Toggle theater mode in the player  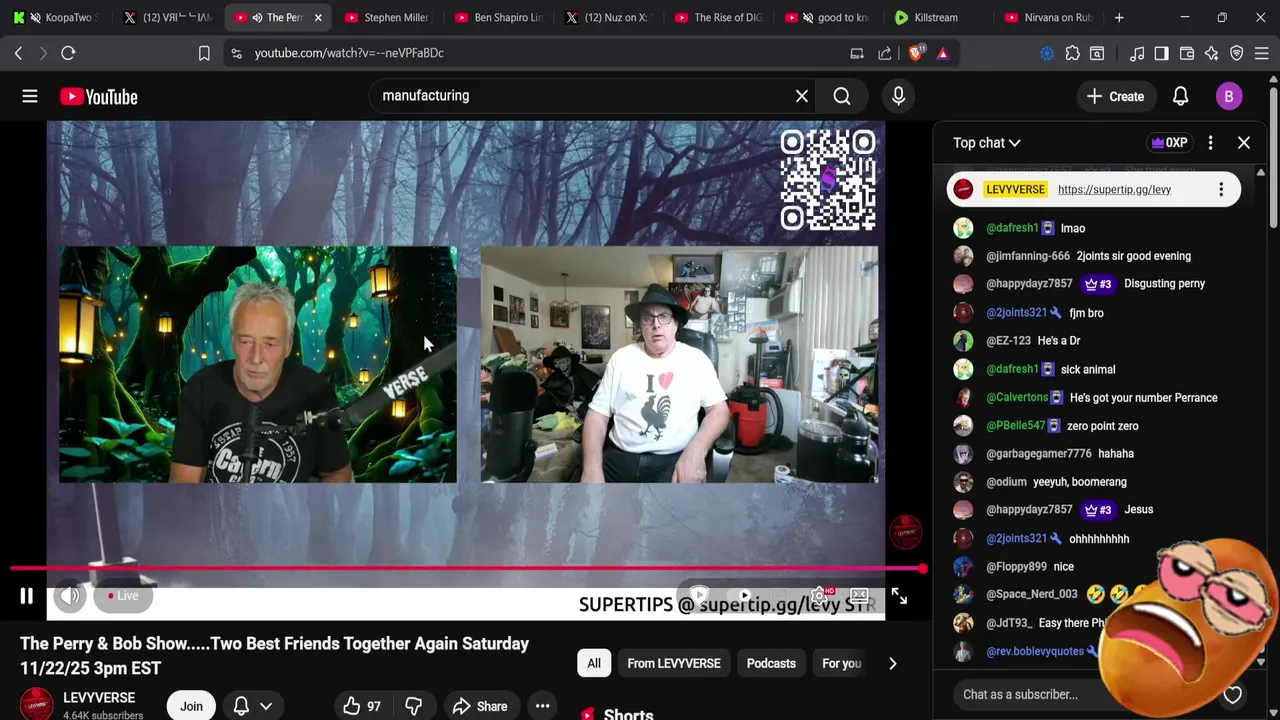(859, 596)
